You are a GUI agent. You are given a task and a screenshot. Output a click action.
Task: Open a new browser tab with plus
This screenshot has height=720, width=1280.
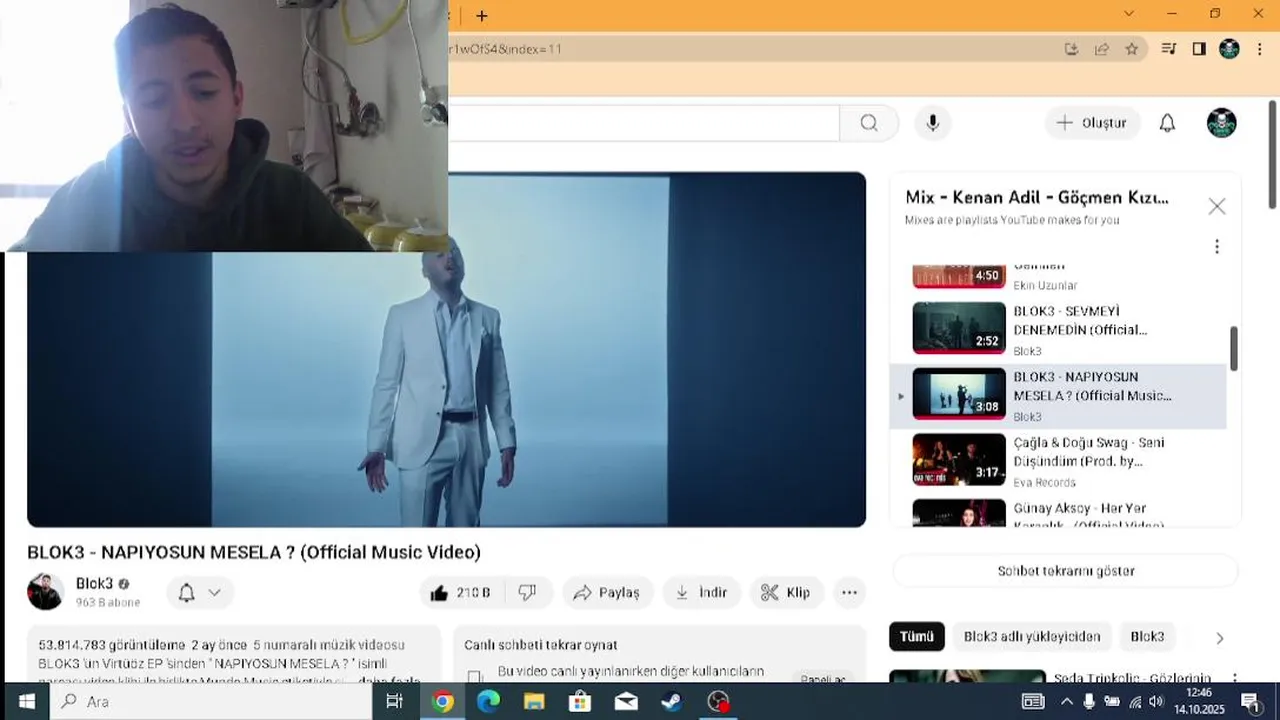tap(482, 16)
